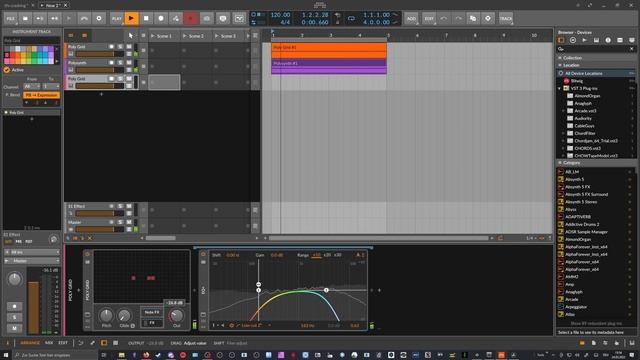Open the Presets circle icon in browser
Image resolution: width=640 pixels, height=360 pixels.
click(573, 40)
